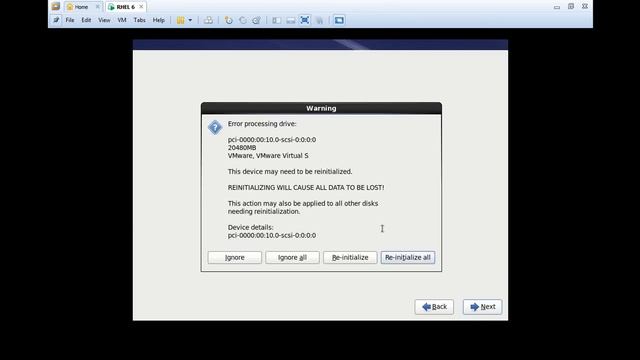640x360 pixels.
Task: Choose Ignore all in the Warning dialog
Action: pos(292,258)
